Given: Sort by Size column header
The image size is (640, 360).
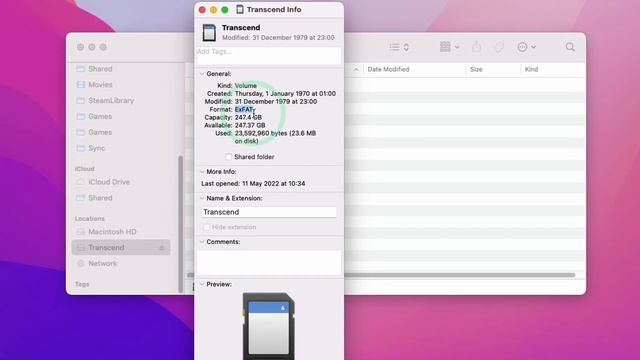Looking at the screenshot, I should pyautogui.click(x=476, y=69).
